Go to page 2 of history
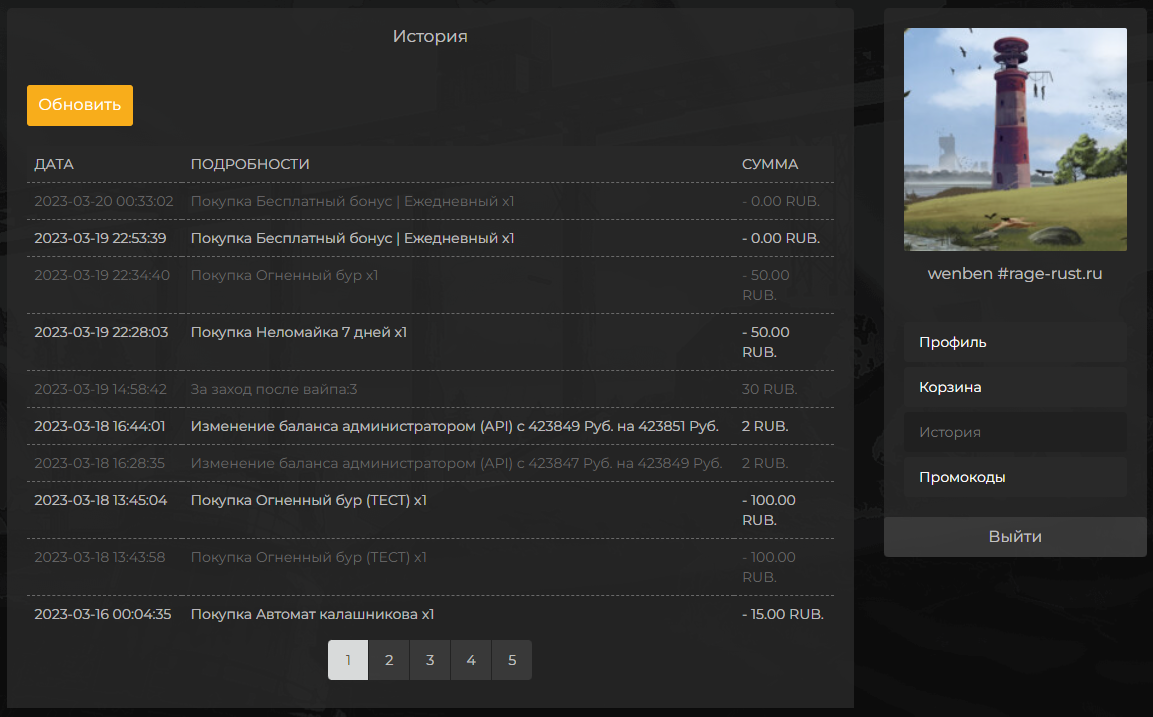The width and height of the screenshot is (1153, 717). click(389, 660)
